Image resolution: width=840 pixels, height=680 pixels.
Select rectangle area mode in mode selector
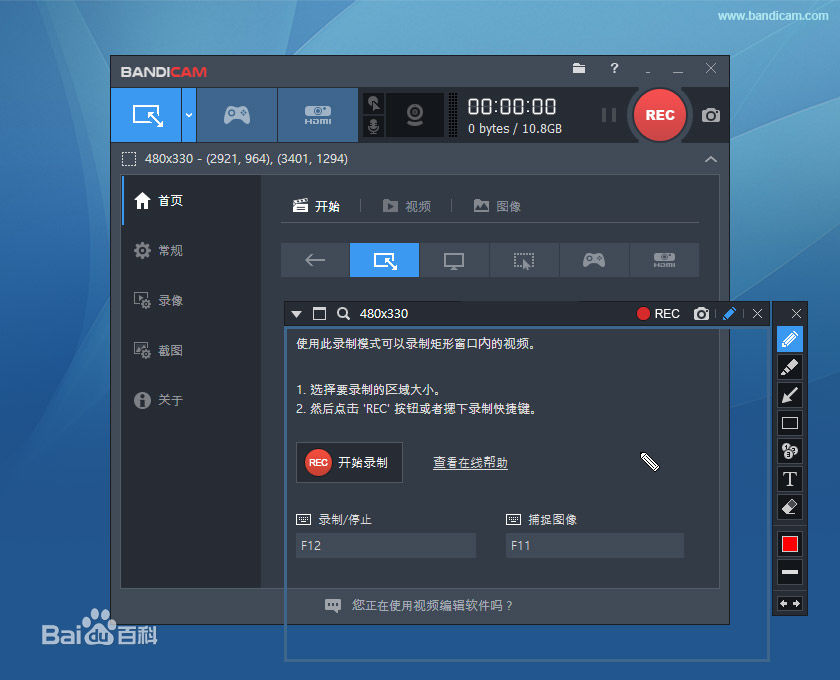385,260
